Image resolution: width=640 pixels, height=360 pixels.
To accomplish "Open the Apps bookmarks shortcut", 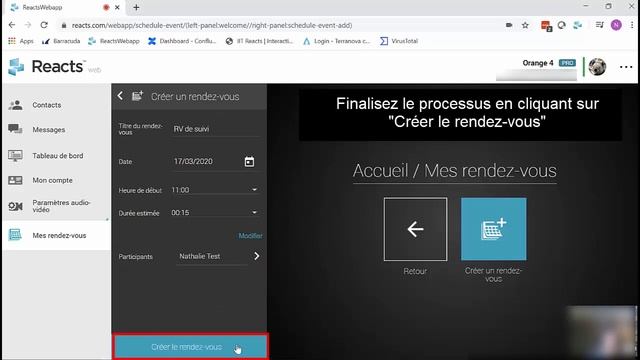I will (21, 41).
